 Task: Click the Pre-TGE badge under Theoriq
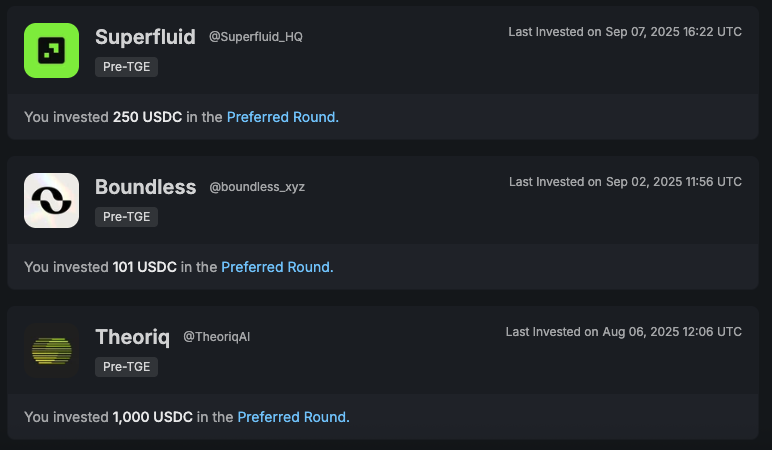127,367
